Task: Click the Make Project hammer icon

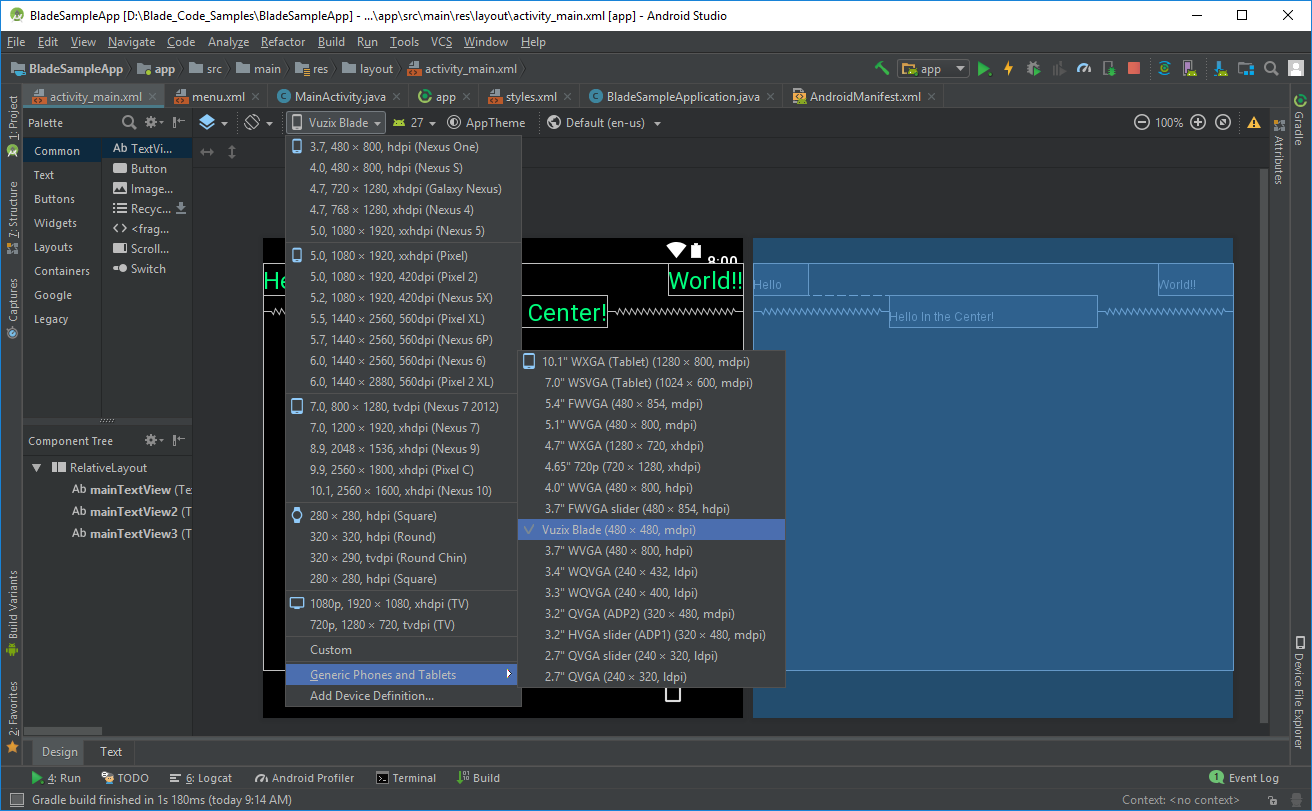Action: pos(882,69)
